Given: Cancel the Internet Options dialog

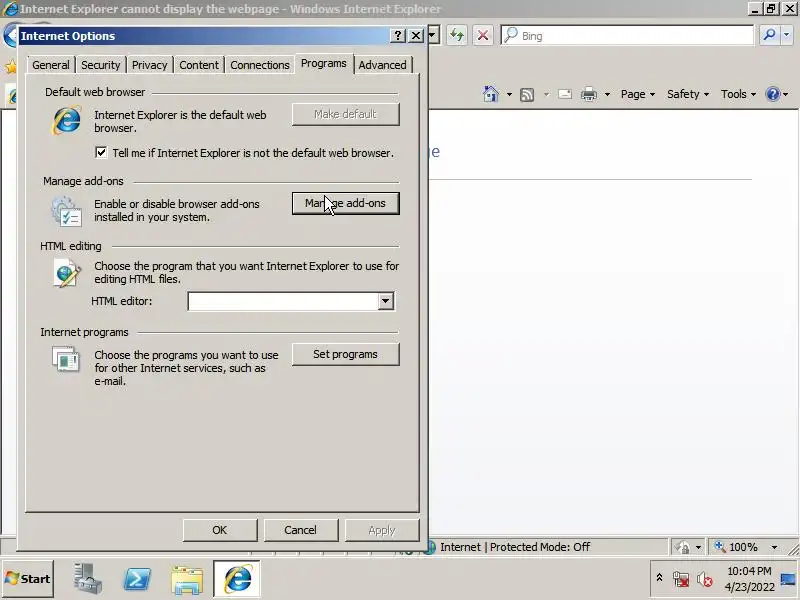Looking at the screenshot, I should [x=301, y=530].
